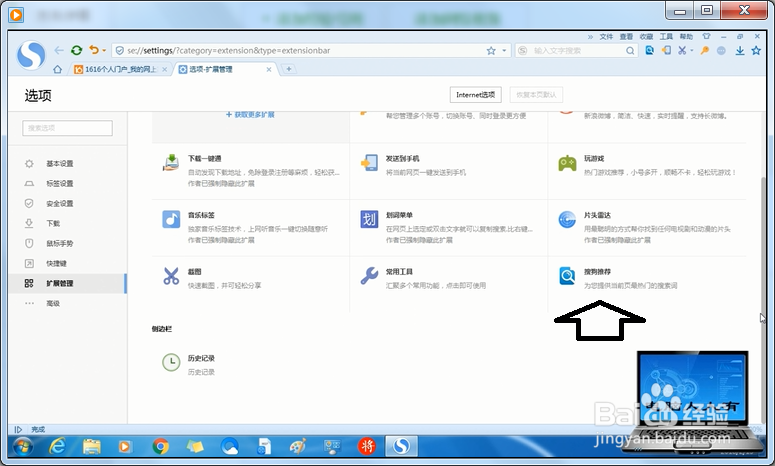This screenshot has width=775, height=466.
Task: Click the 音乐标签 music note icon
Action: click(171, 219)
